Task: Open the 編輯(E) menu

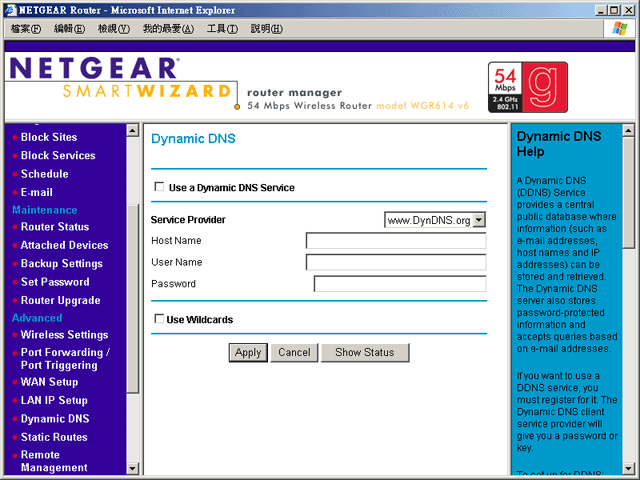Action: click(69, 29)
